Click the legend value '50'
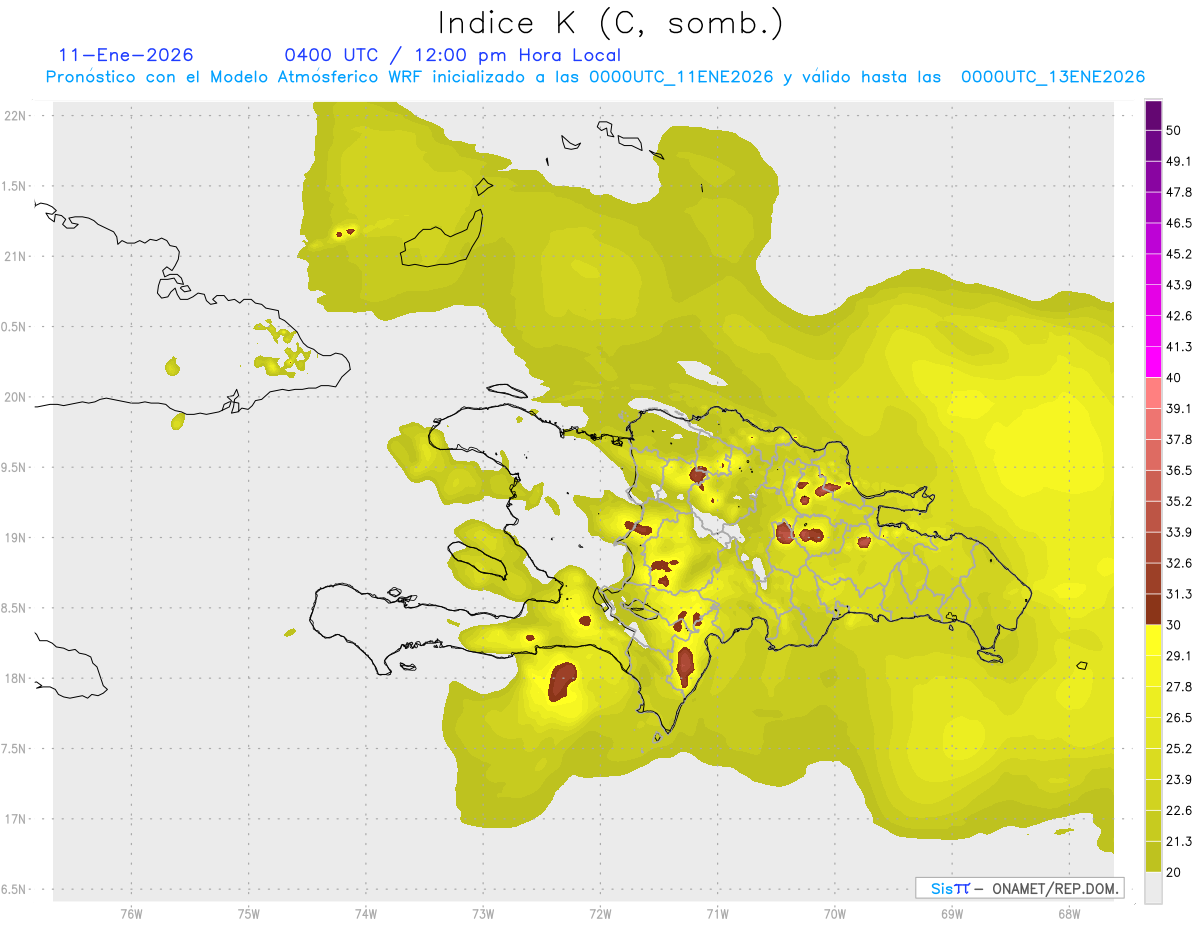This screenshot has width=1200, height=927. pyautogui.click(x=1175, y=131)
